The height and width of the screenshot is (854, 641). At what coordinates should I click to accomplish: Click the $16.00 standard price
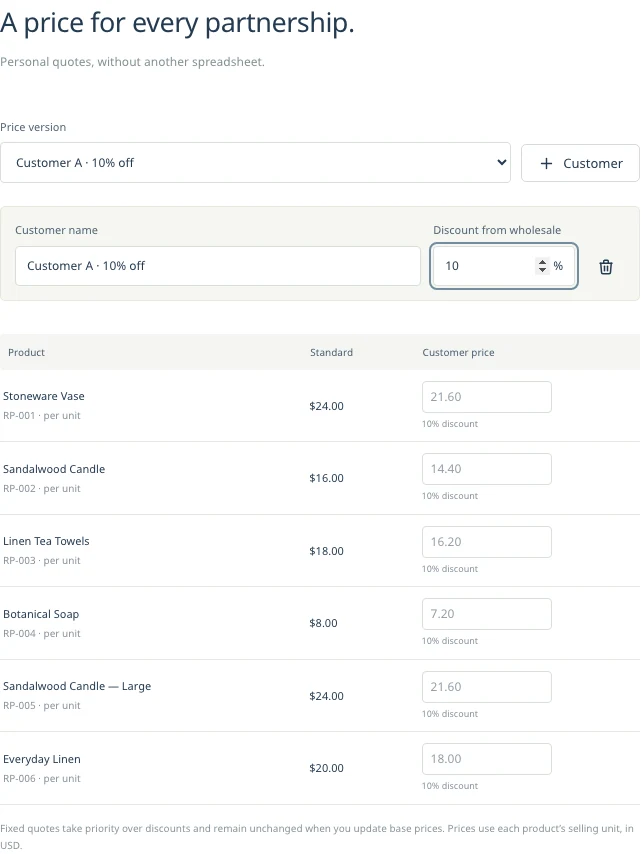pyautogui.click(x=326, y=478)
